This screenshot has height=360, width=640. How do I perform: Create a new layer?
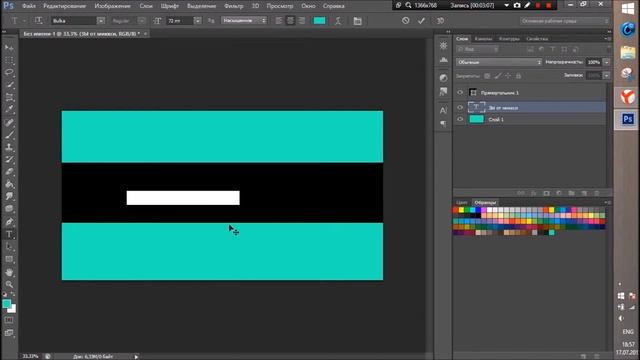[584, 193]
